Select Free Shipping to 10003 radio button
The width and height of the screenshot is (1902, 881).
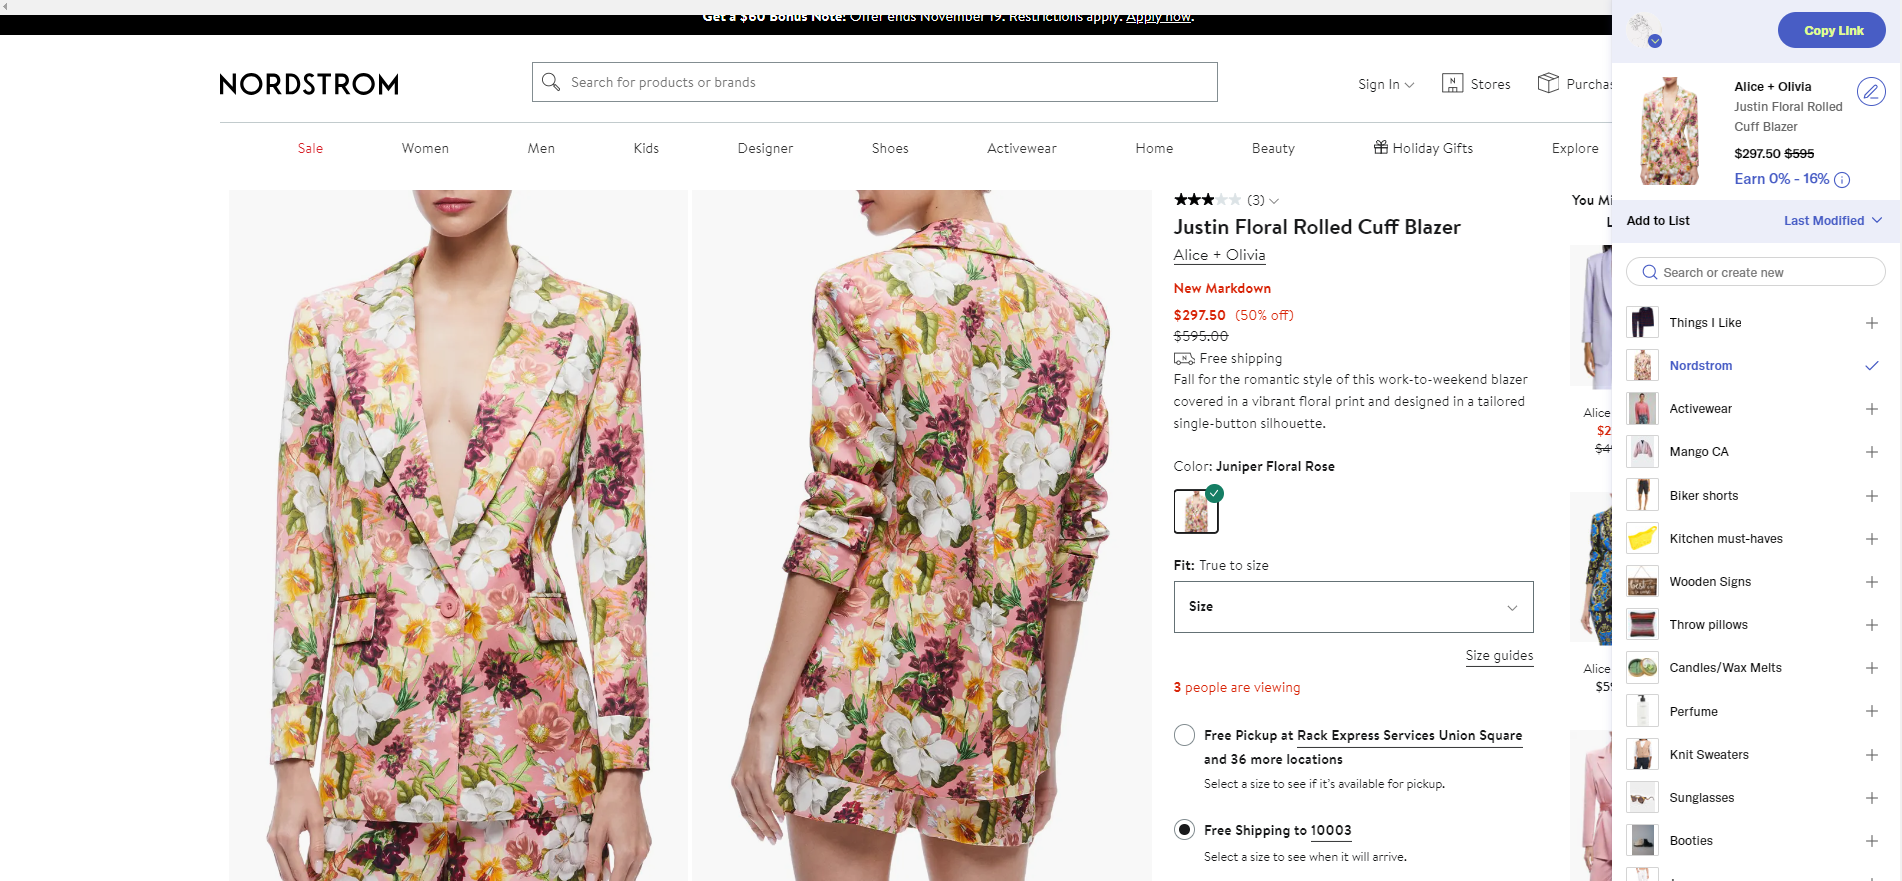(x=1184, y=829)
